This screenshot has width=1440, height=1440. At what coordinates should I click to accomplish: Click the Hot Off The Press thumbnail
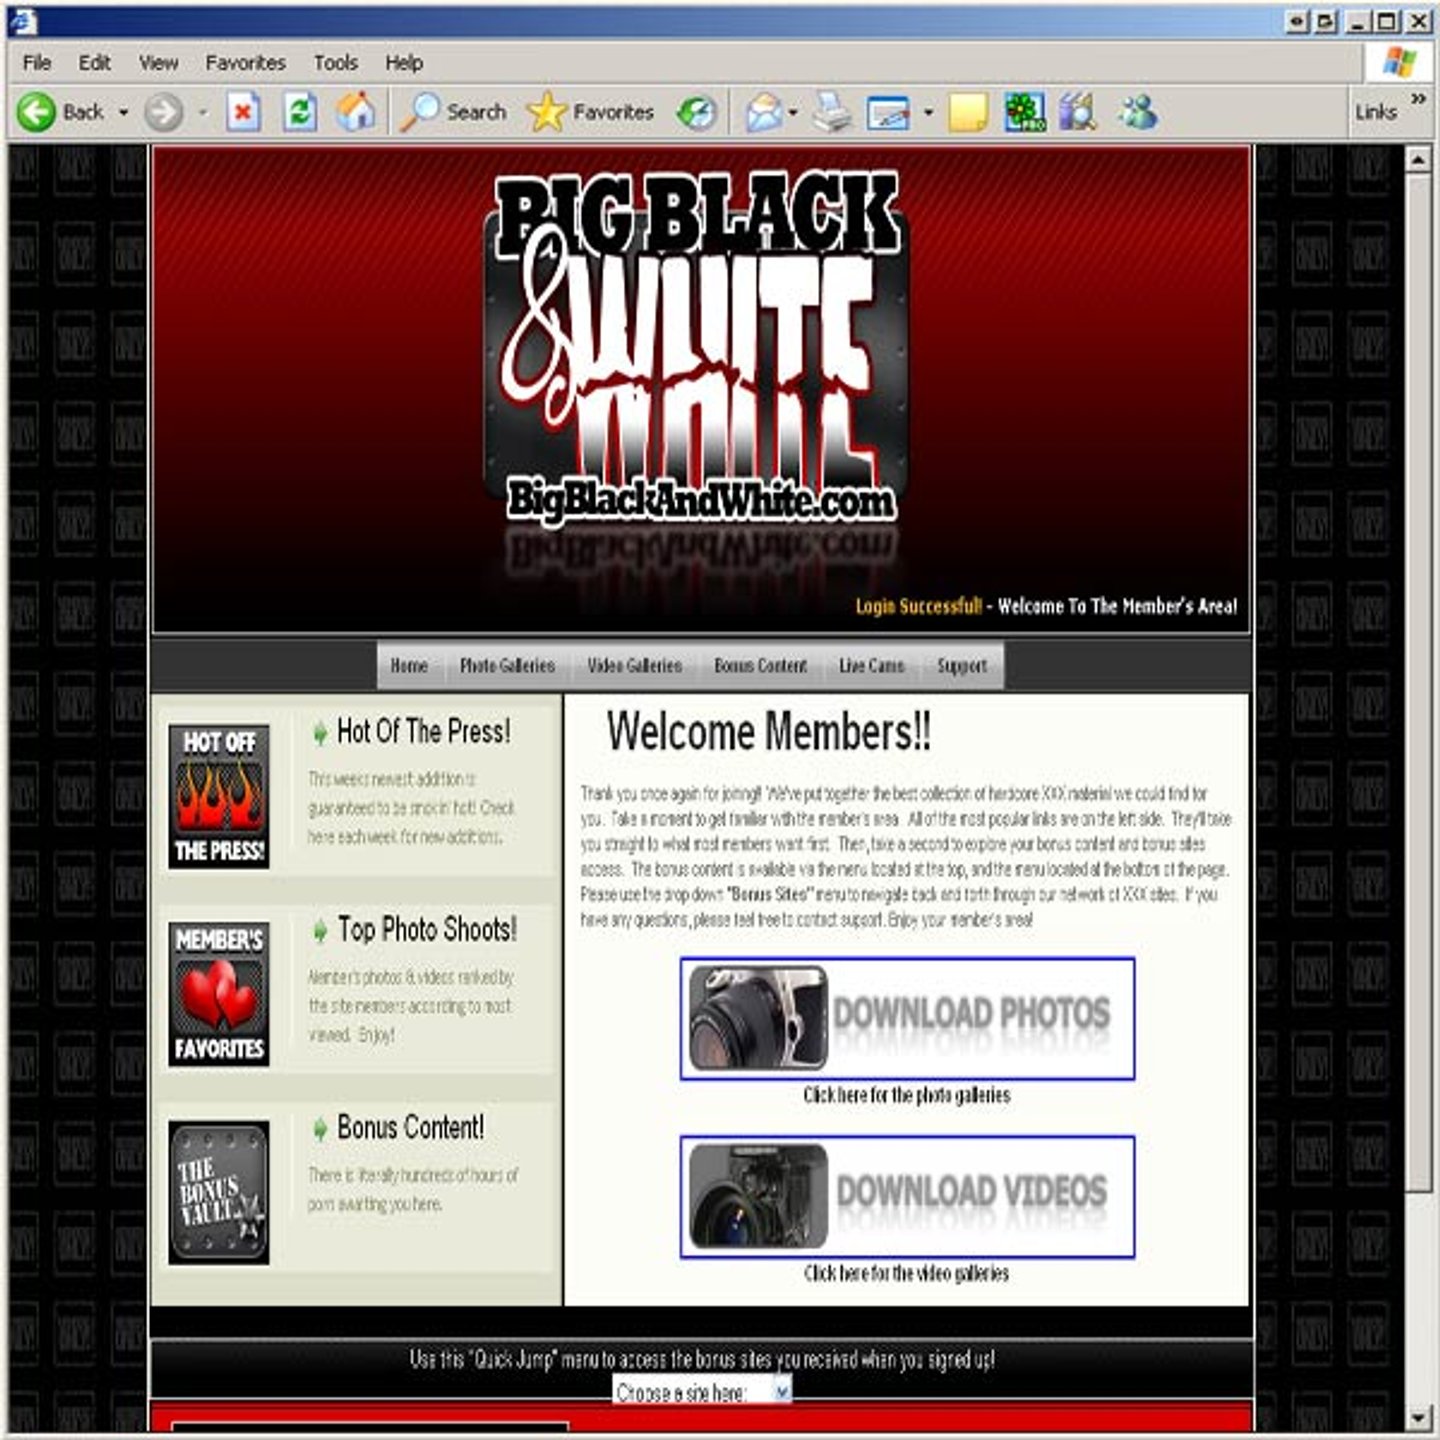pos(219,796)
